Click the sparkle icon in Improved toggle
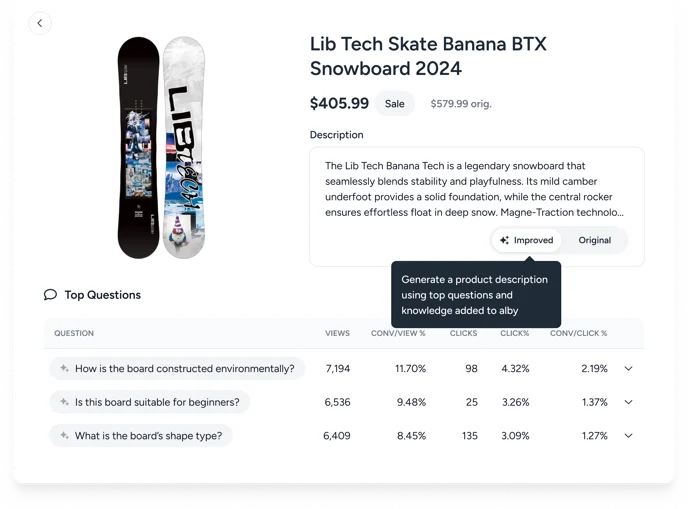688x509 pixels. coord(504,240)
